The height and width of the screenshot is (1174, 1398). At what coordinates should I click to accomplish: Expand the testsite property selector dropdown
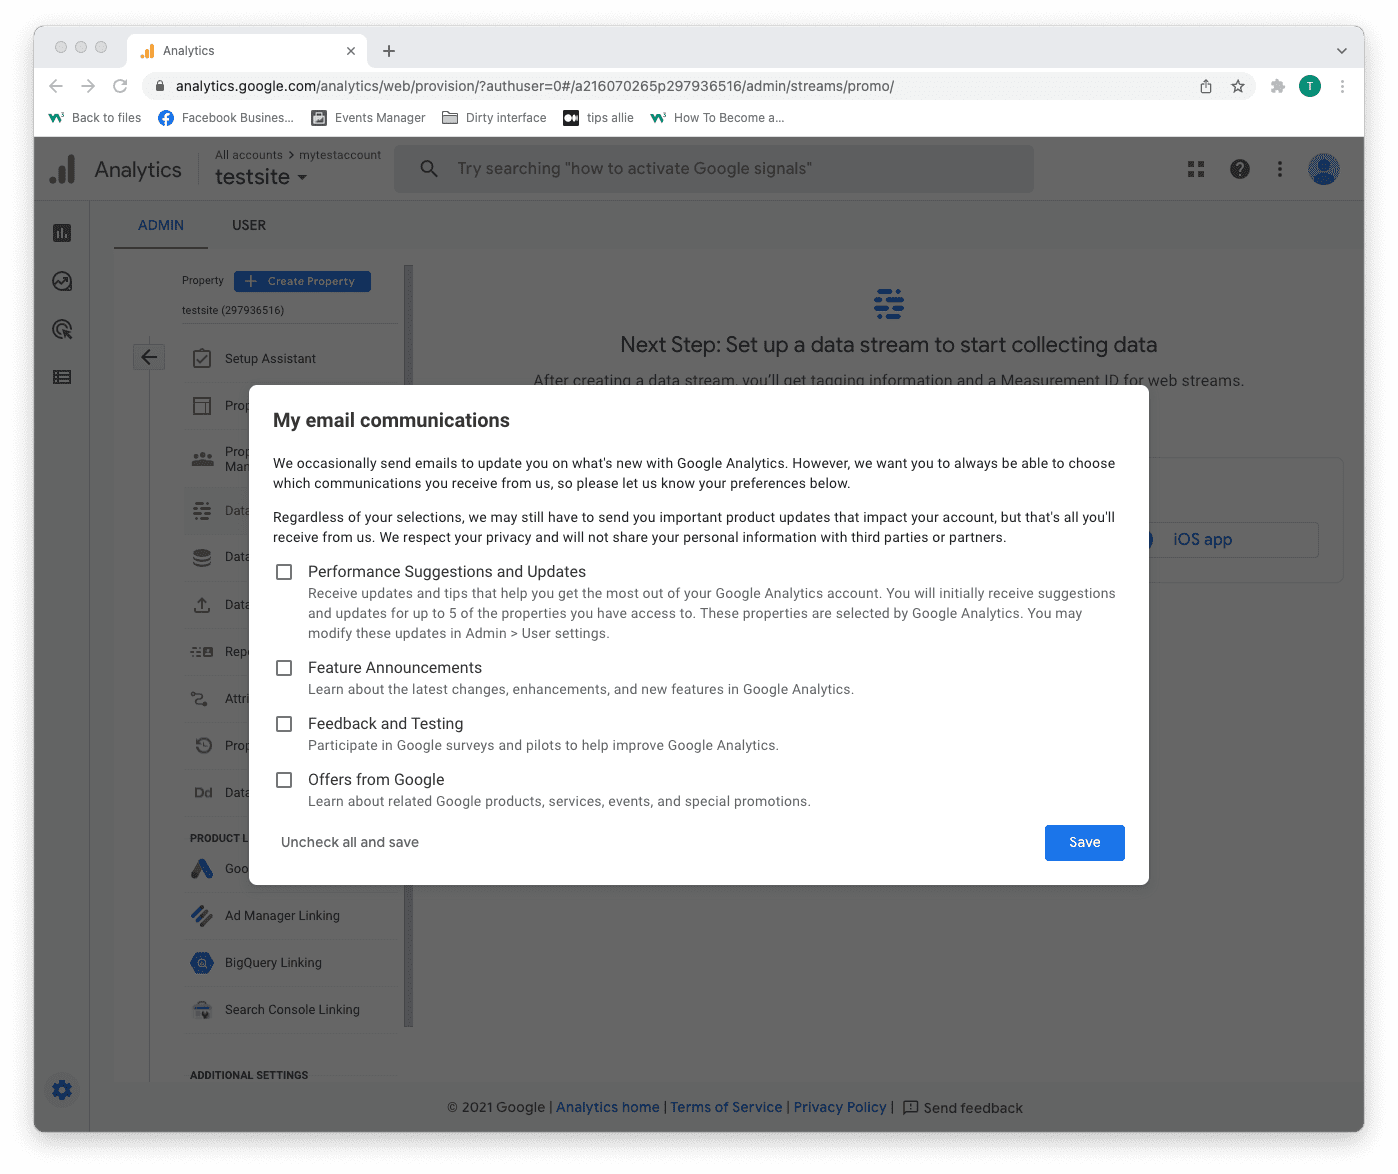[262, 177]
